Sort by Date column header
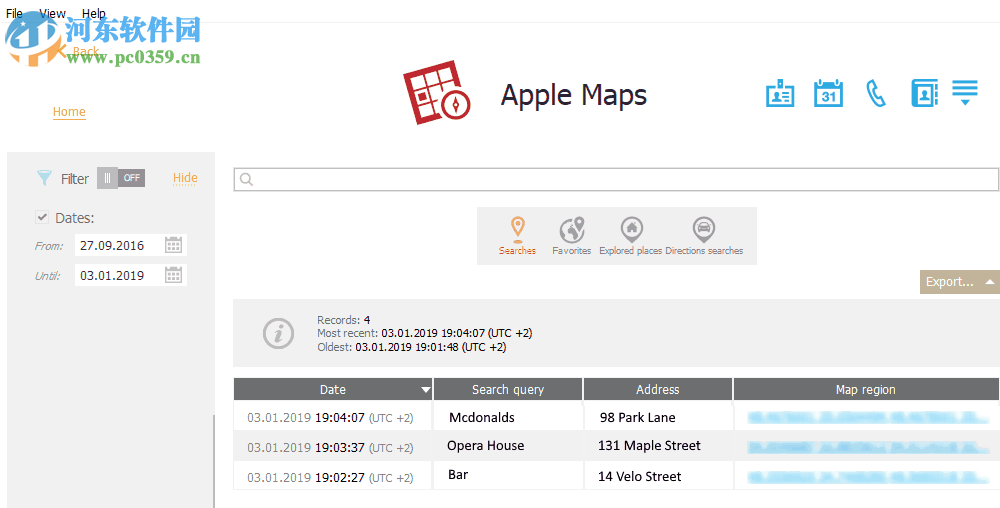The height and width of the screenshot is (508, 1000). [333, 389]
